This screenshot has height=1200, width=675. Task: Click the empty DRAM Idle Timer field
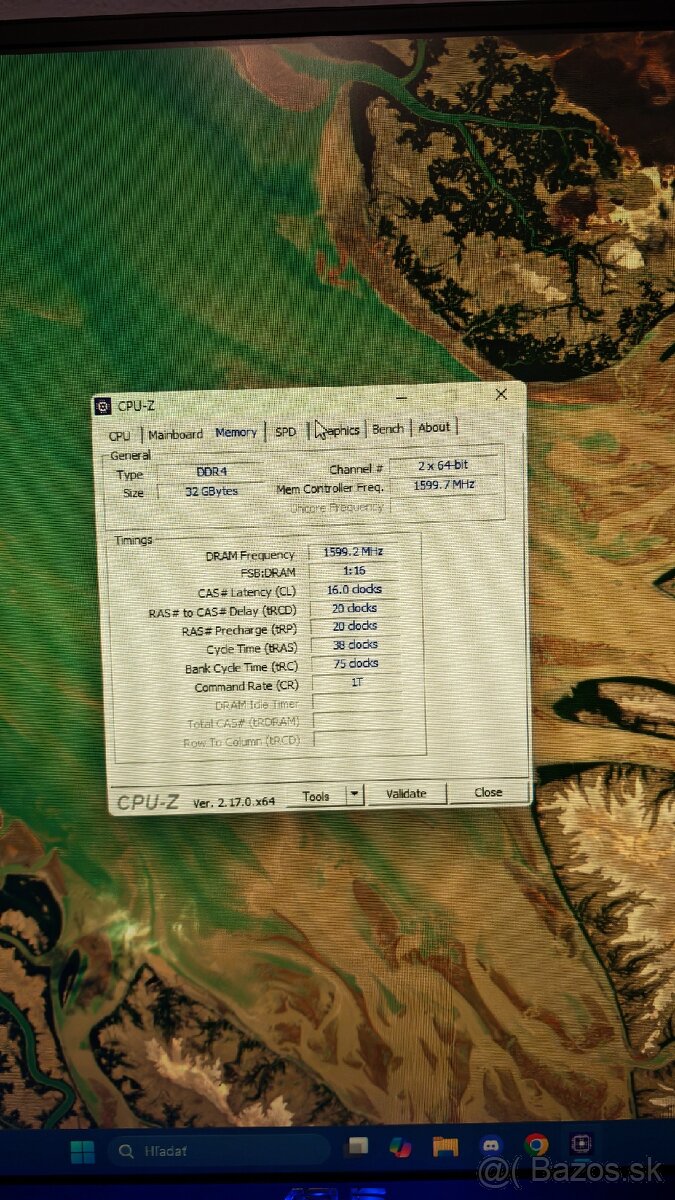tap(358, 703)
